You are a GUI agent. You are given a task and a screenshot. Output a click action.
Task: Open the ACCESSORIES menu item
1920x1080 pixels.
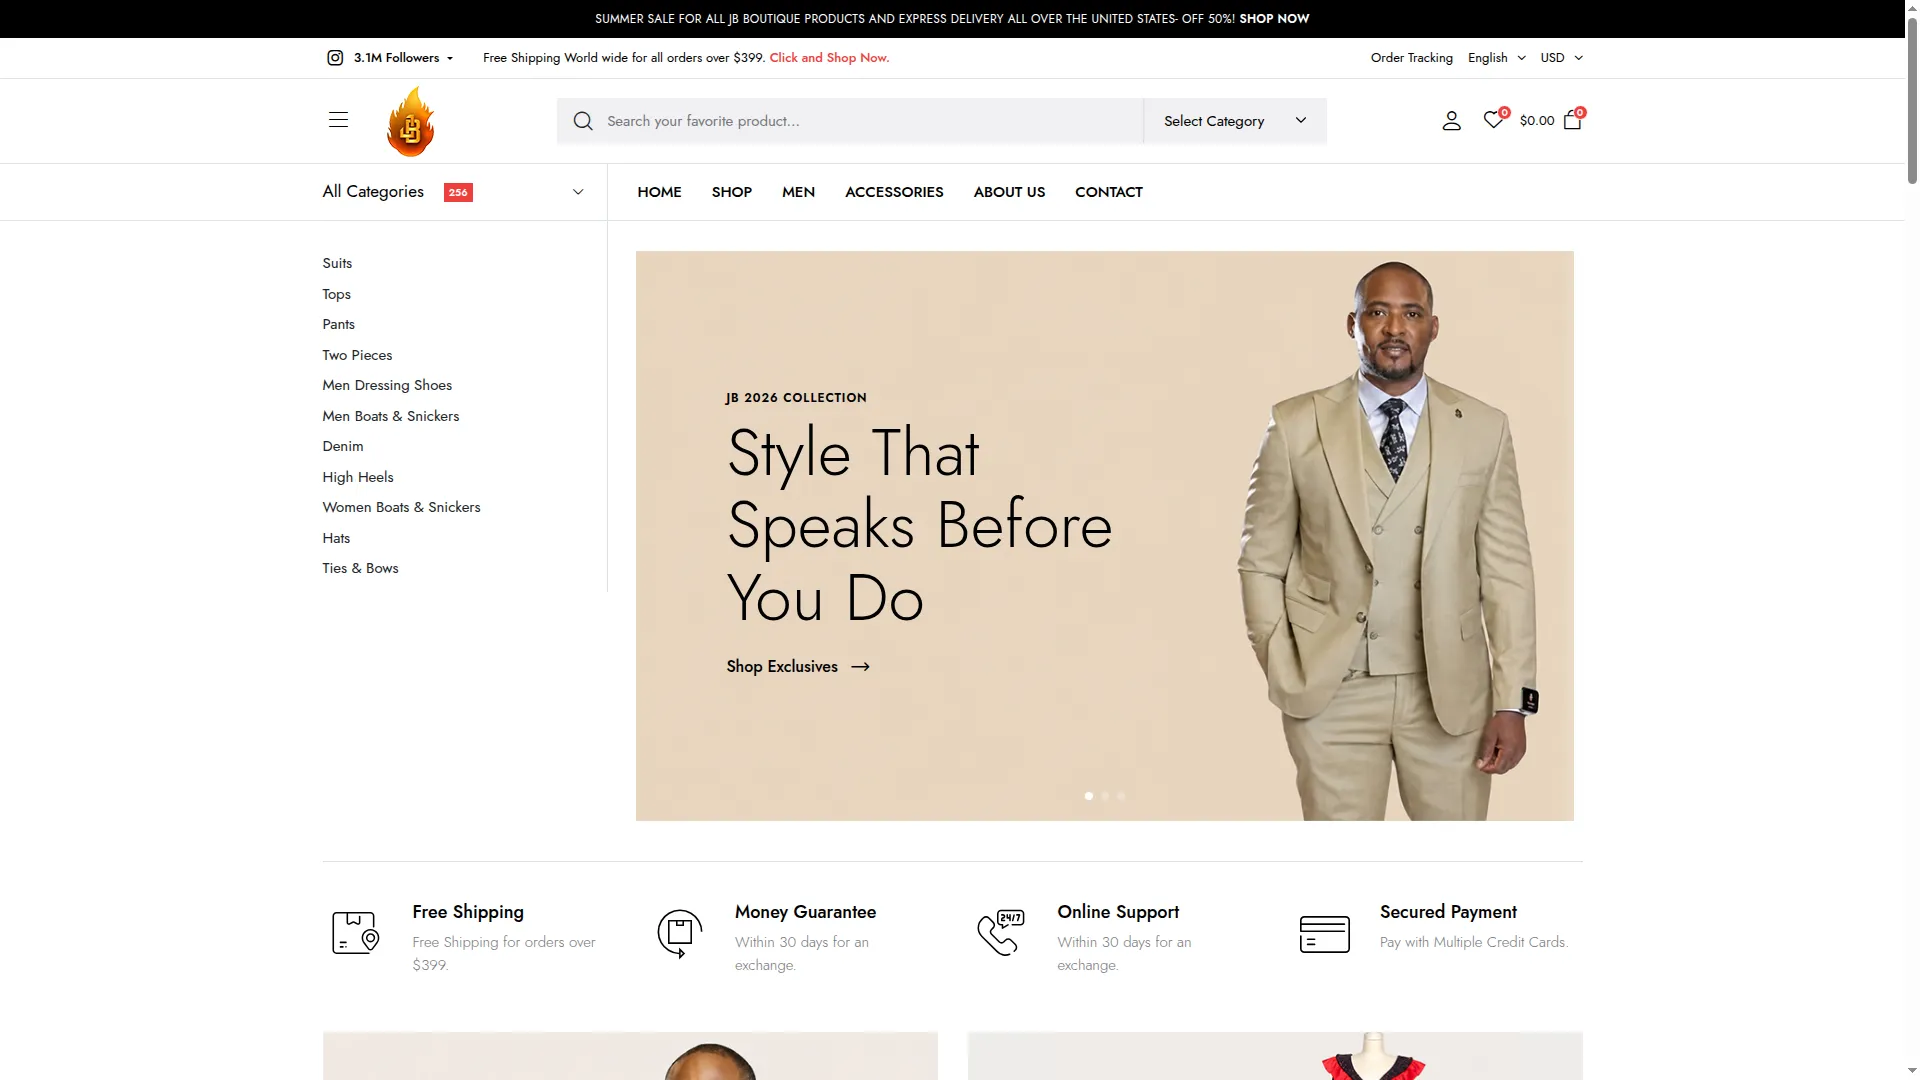pos(894,192)
